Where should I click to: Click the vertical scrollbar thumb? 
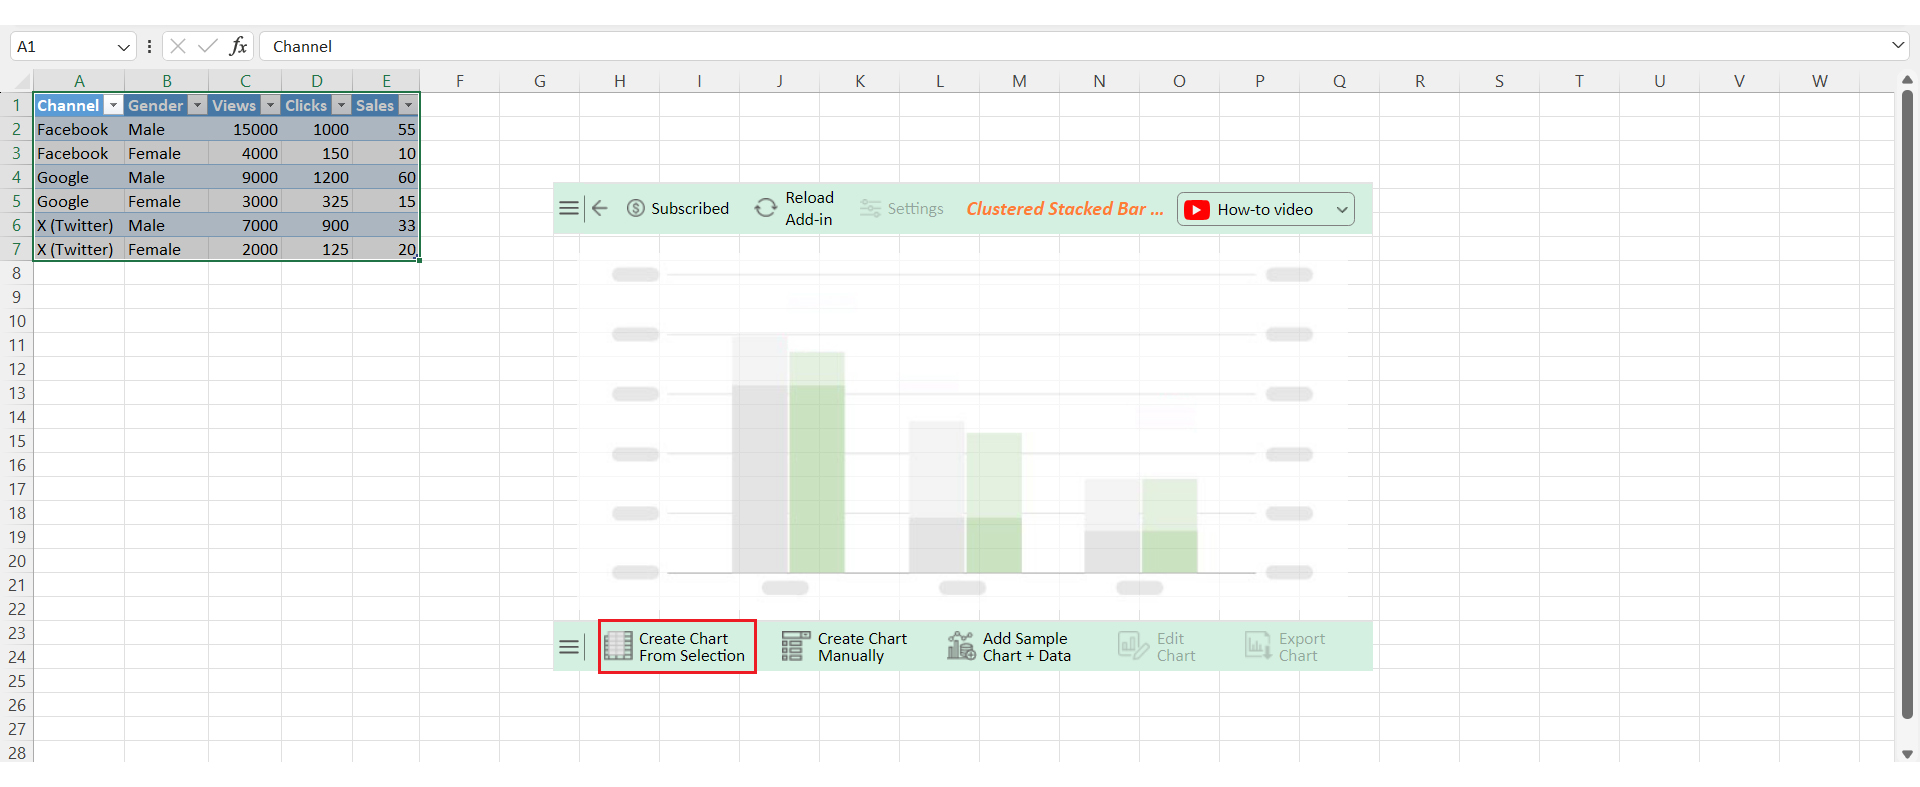pyautogui.click(x=1907, y=404)
